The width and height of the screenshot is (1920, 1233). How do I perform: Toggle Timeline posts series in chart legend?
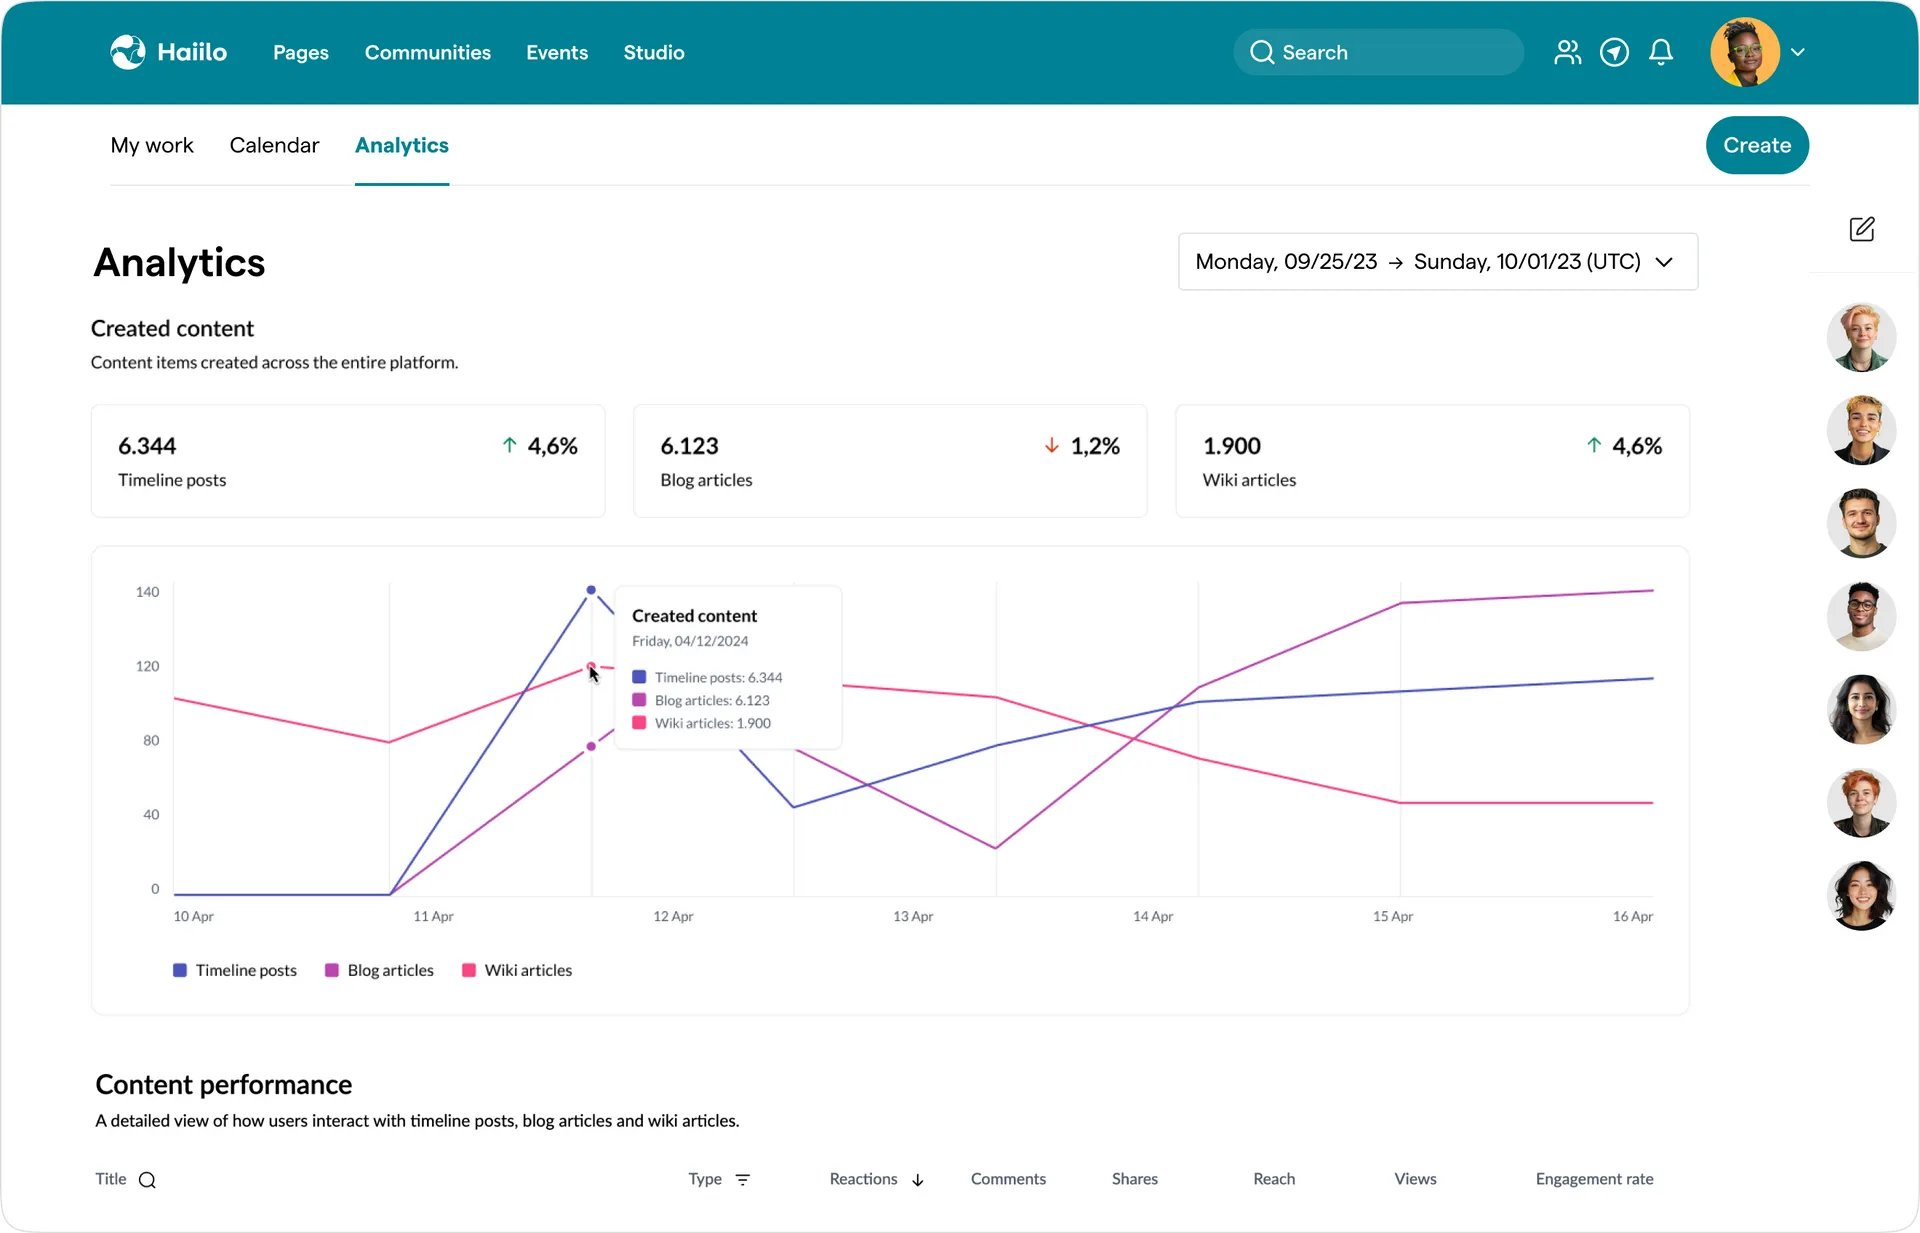coord(235,970)
